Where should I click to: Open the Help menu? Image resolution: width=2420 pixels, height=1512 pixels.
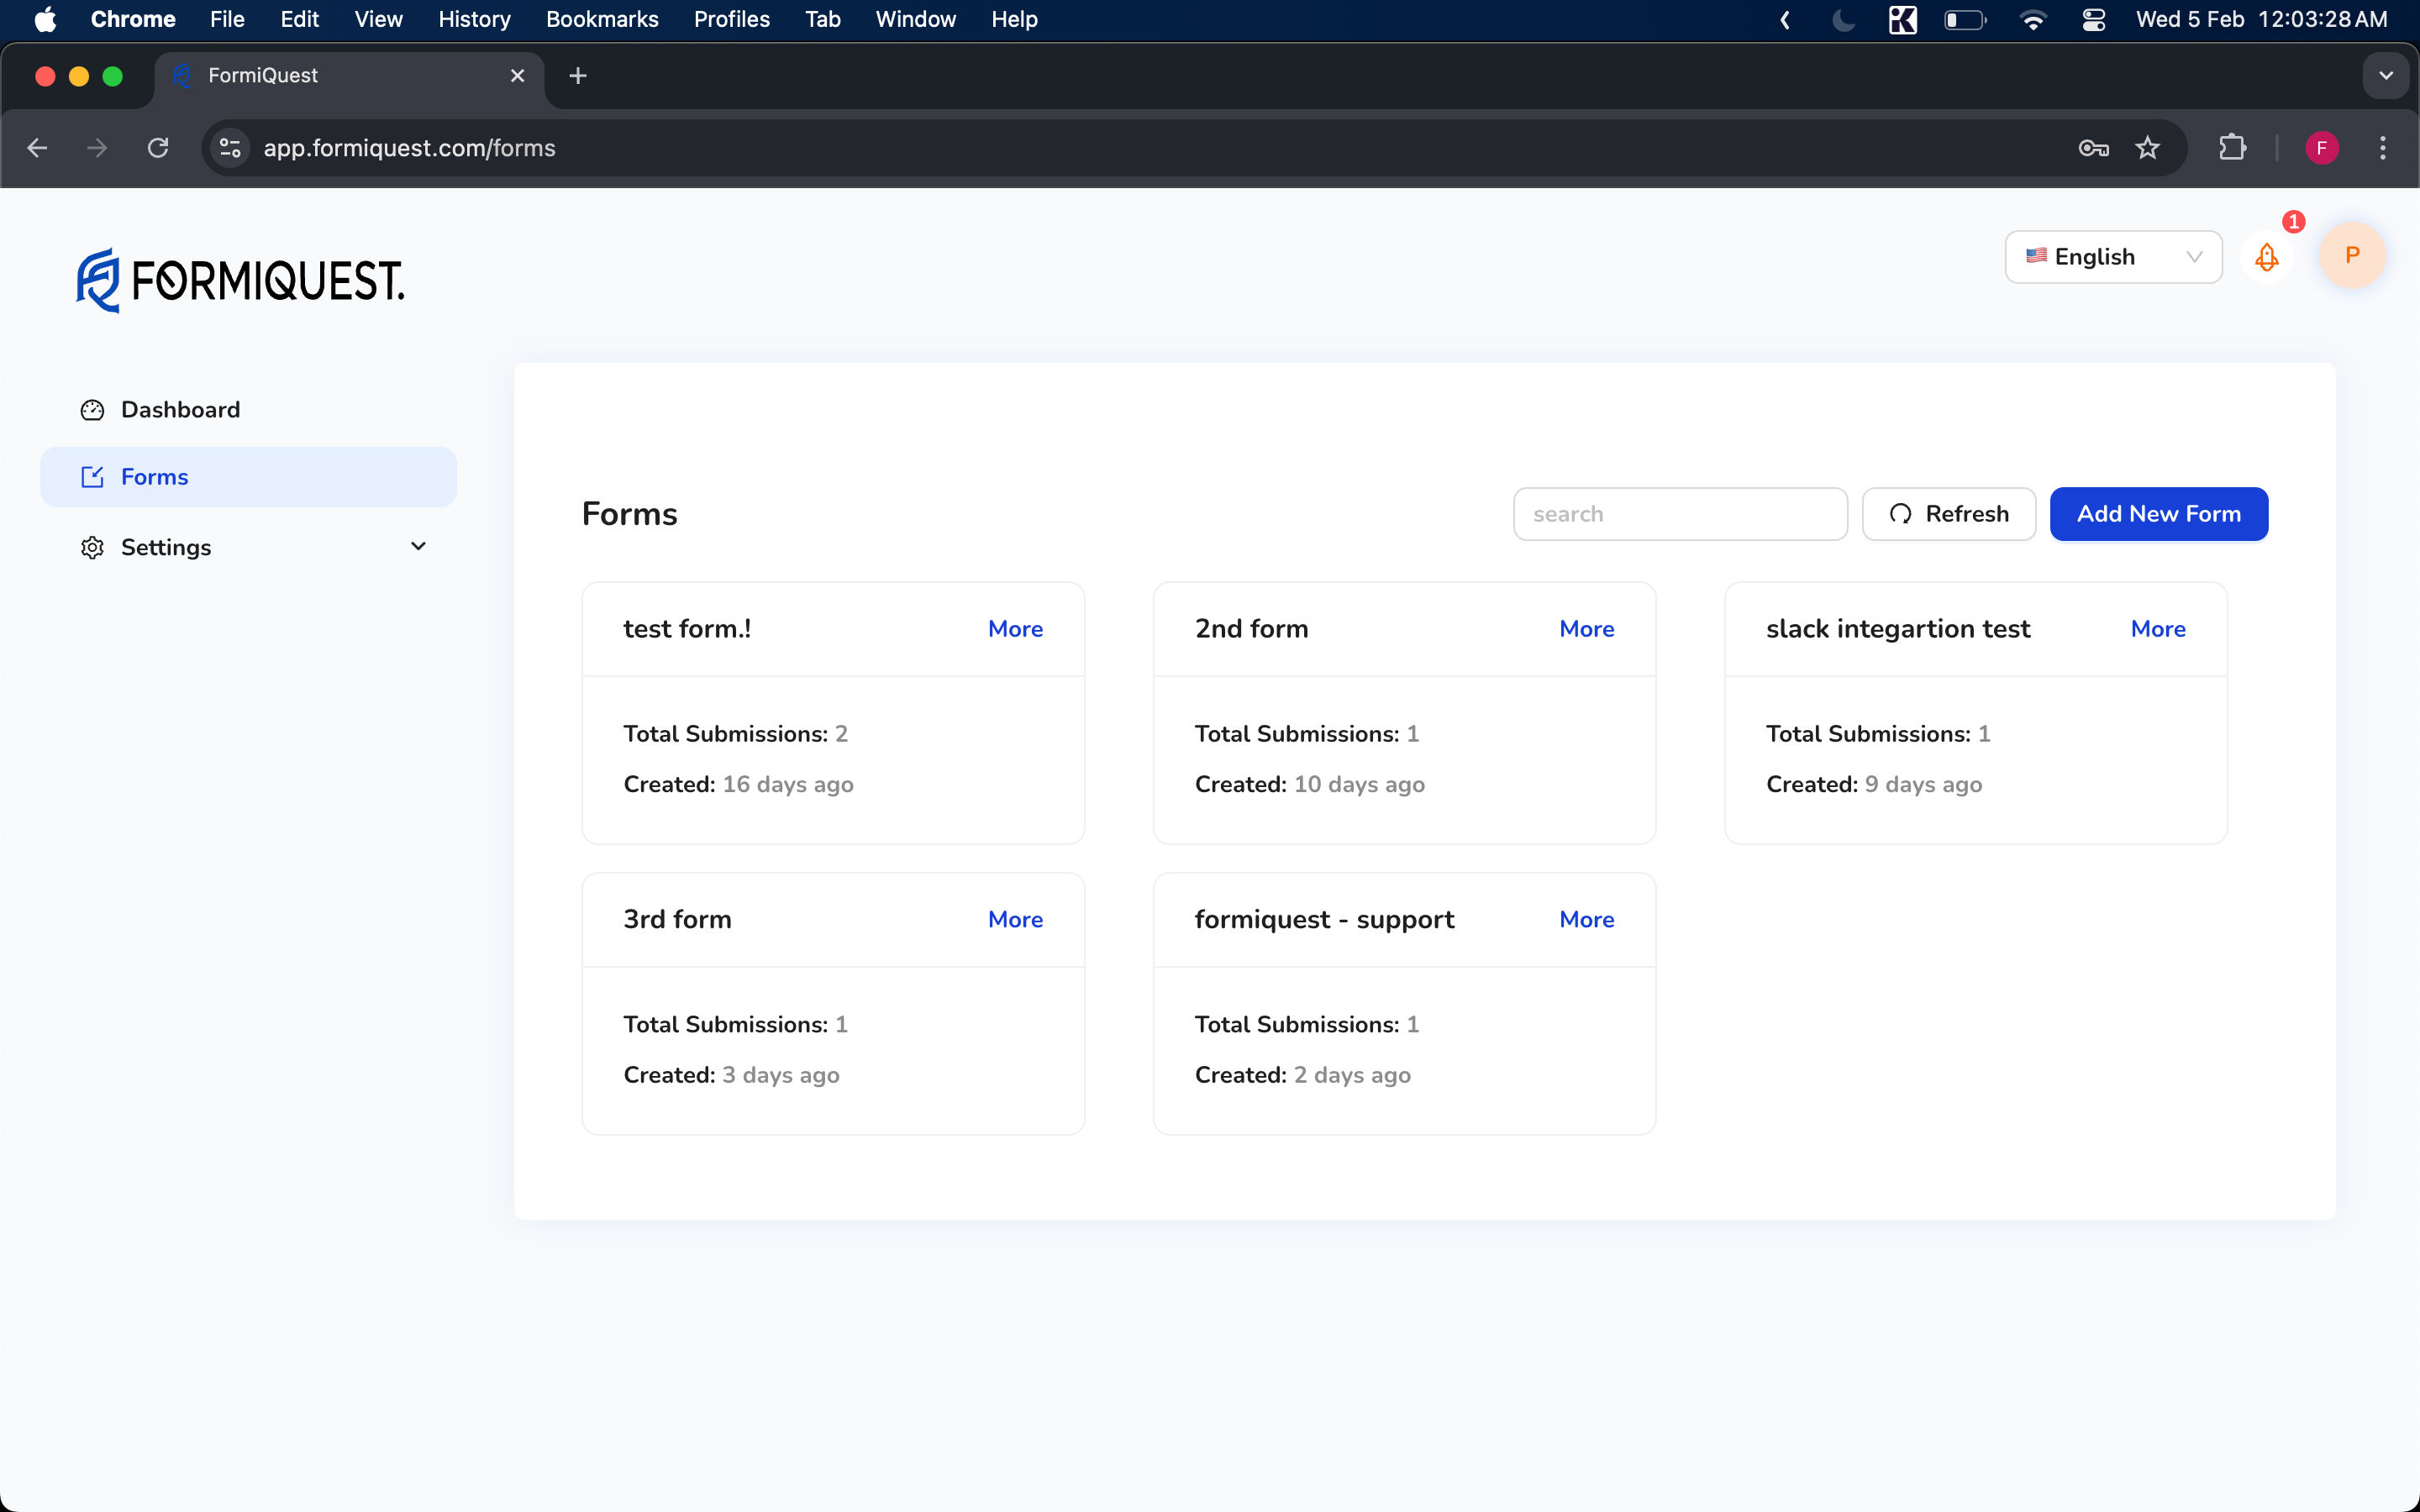pos(1014,19)
